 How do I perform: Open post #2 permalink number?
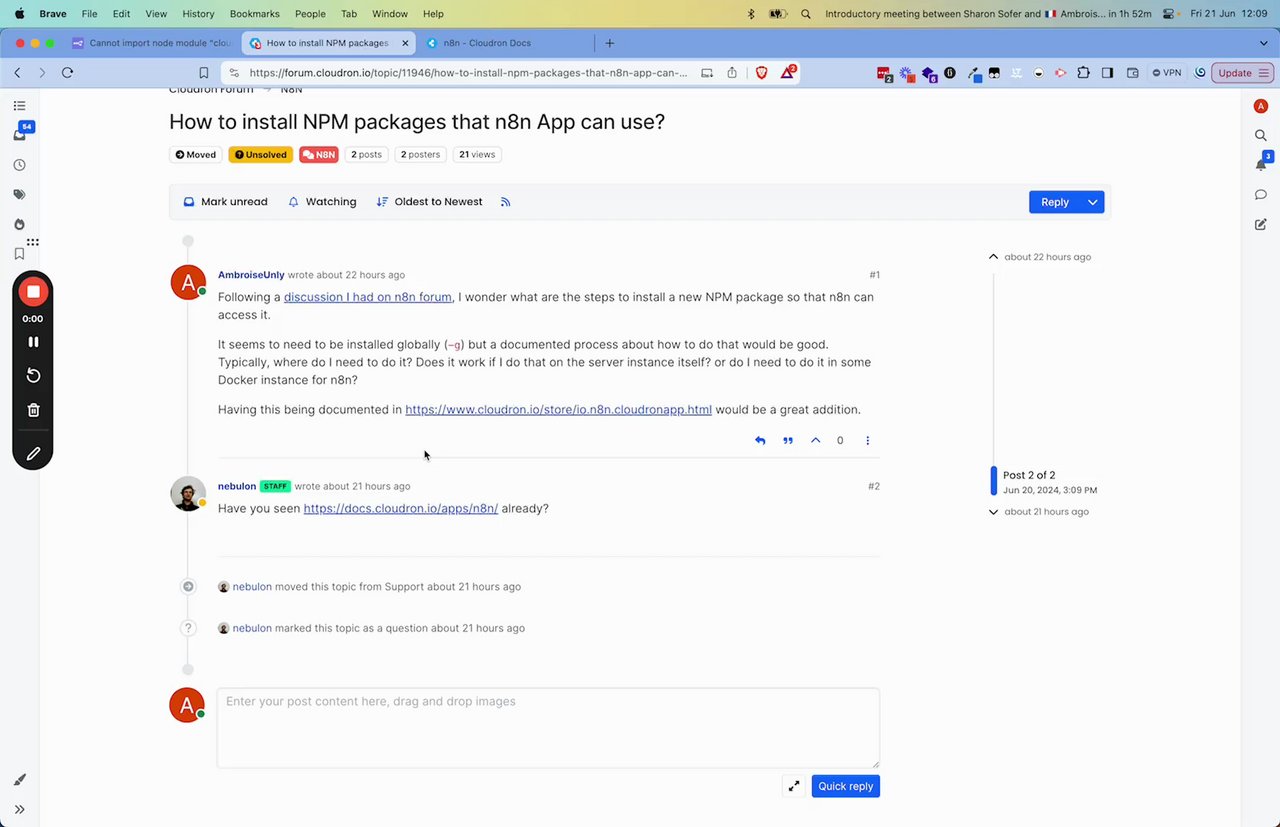click(x=874, y=486)
